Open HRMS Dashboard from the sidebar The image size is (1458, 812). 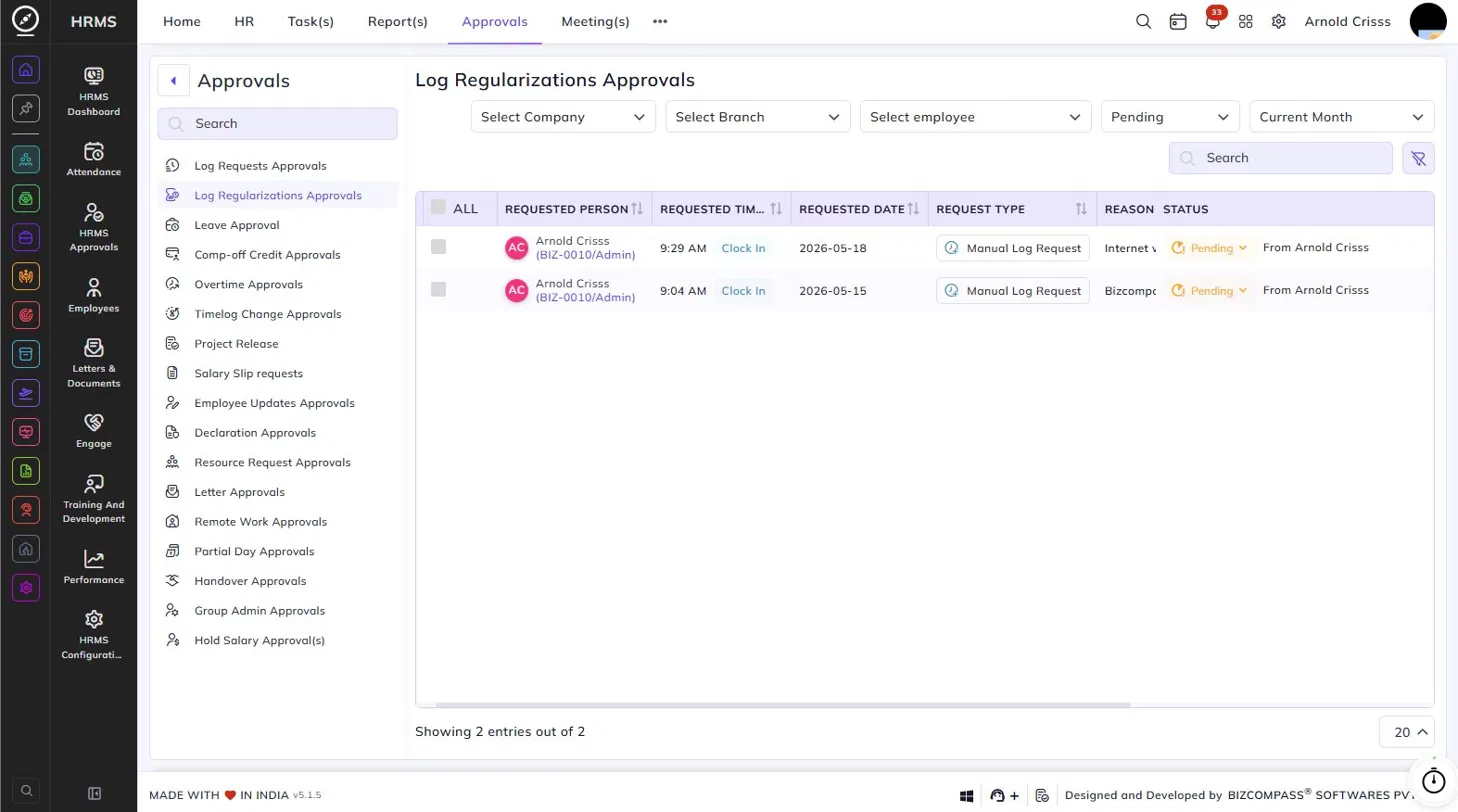tap(94, 91)
